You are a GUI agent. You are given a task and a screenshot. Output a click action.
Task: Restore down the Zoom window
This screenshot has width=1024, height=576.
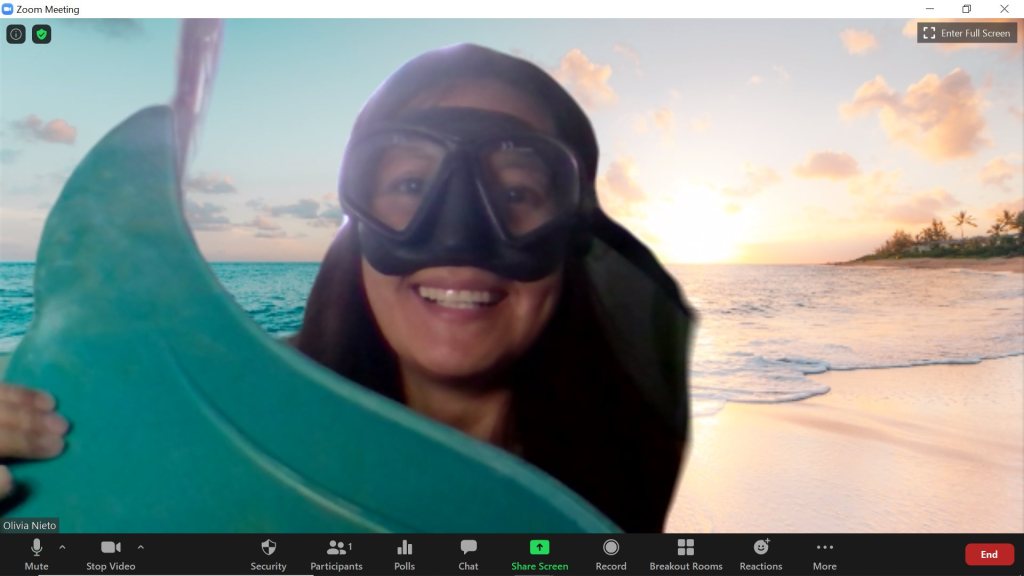coord(966,9)
